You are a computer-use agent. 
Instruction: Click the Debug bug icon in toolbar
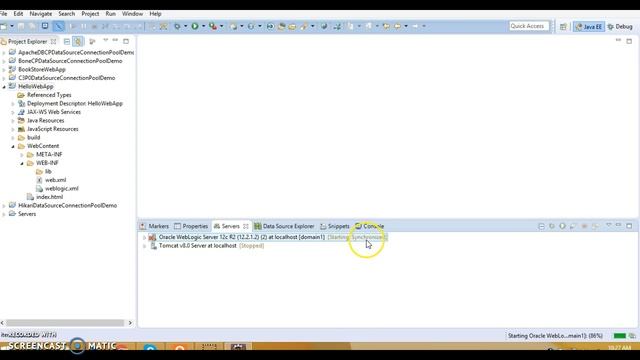[x=177, y=26]
